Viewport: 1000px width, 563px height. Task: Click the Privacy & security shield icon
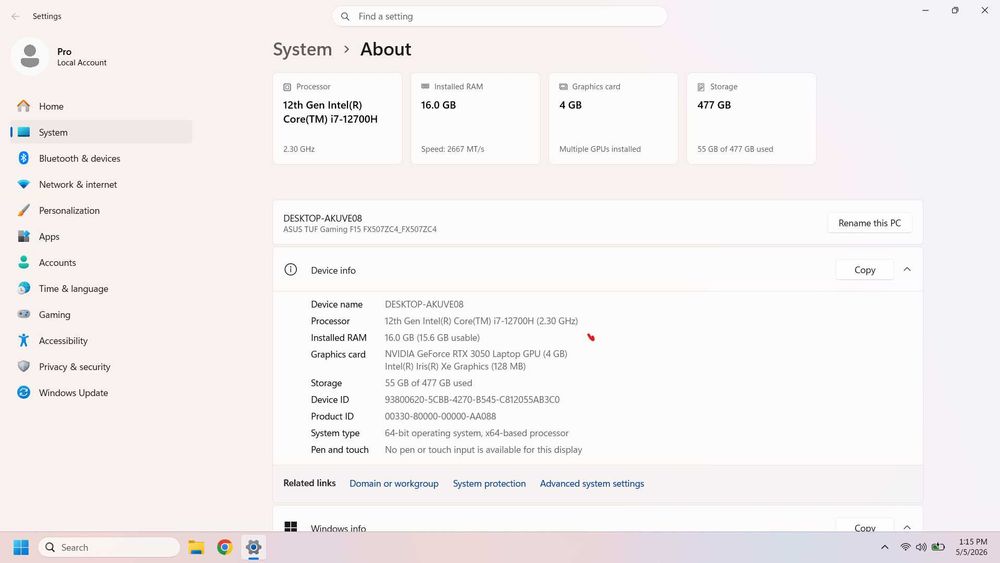[x=24, y=367]
